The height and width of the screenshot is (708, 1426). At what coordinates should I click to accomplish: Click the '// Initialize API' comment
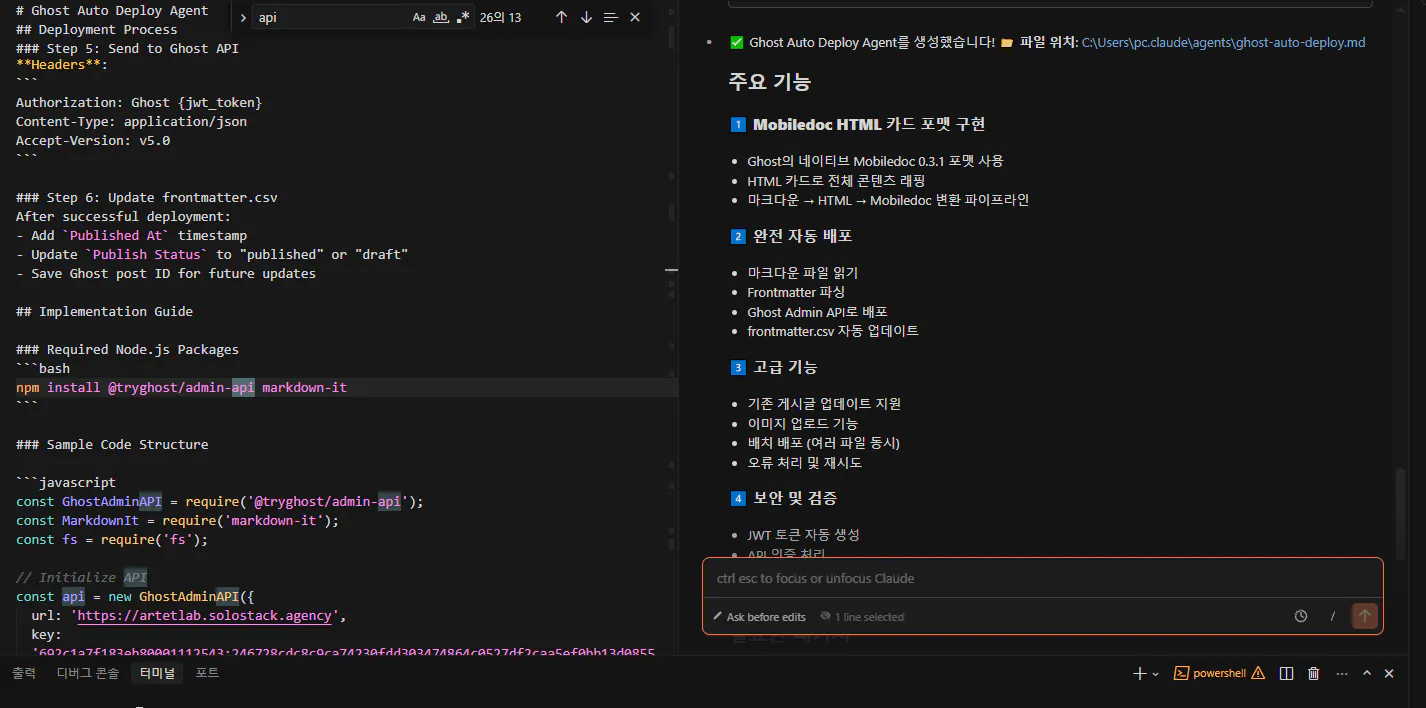click(x=82, y=577)
